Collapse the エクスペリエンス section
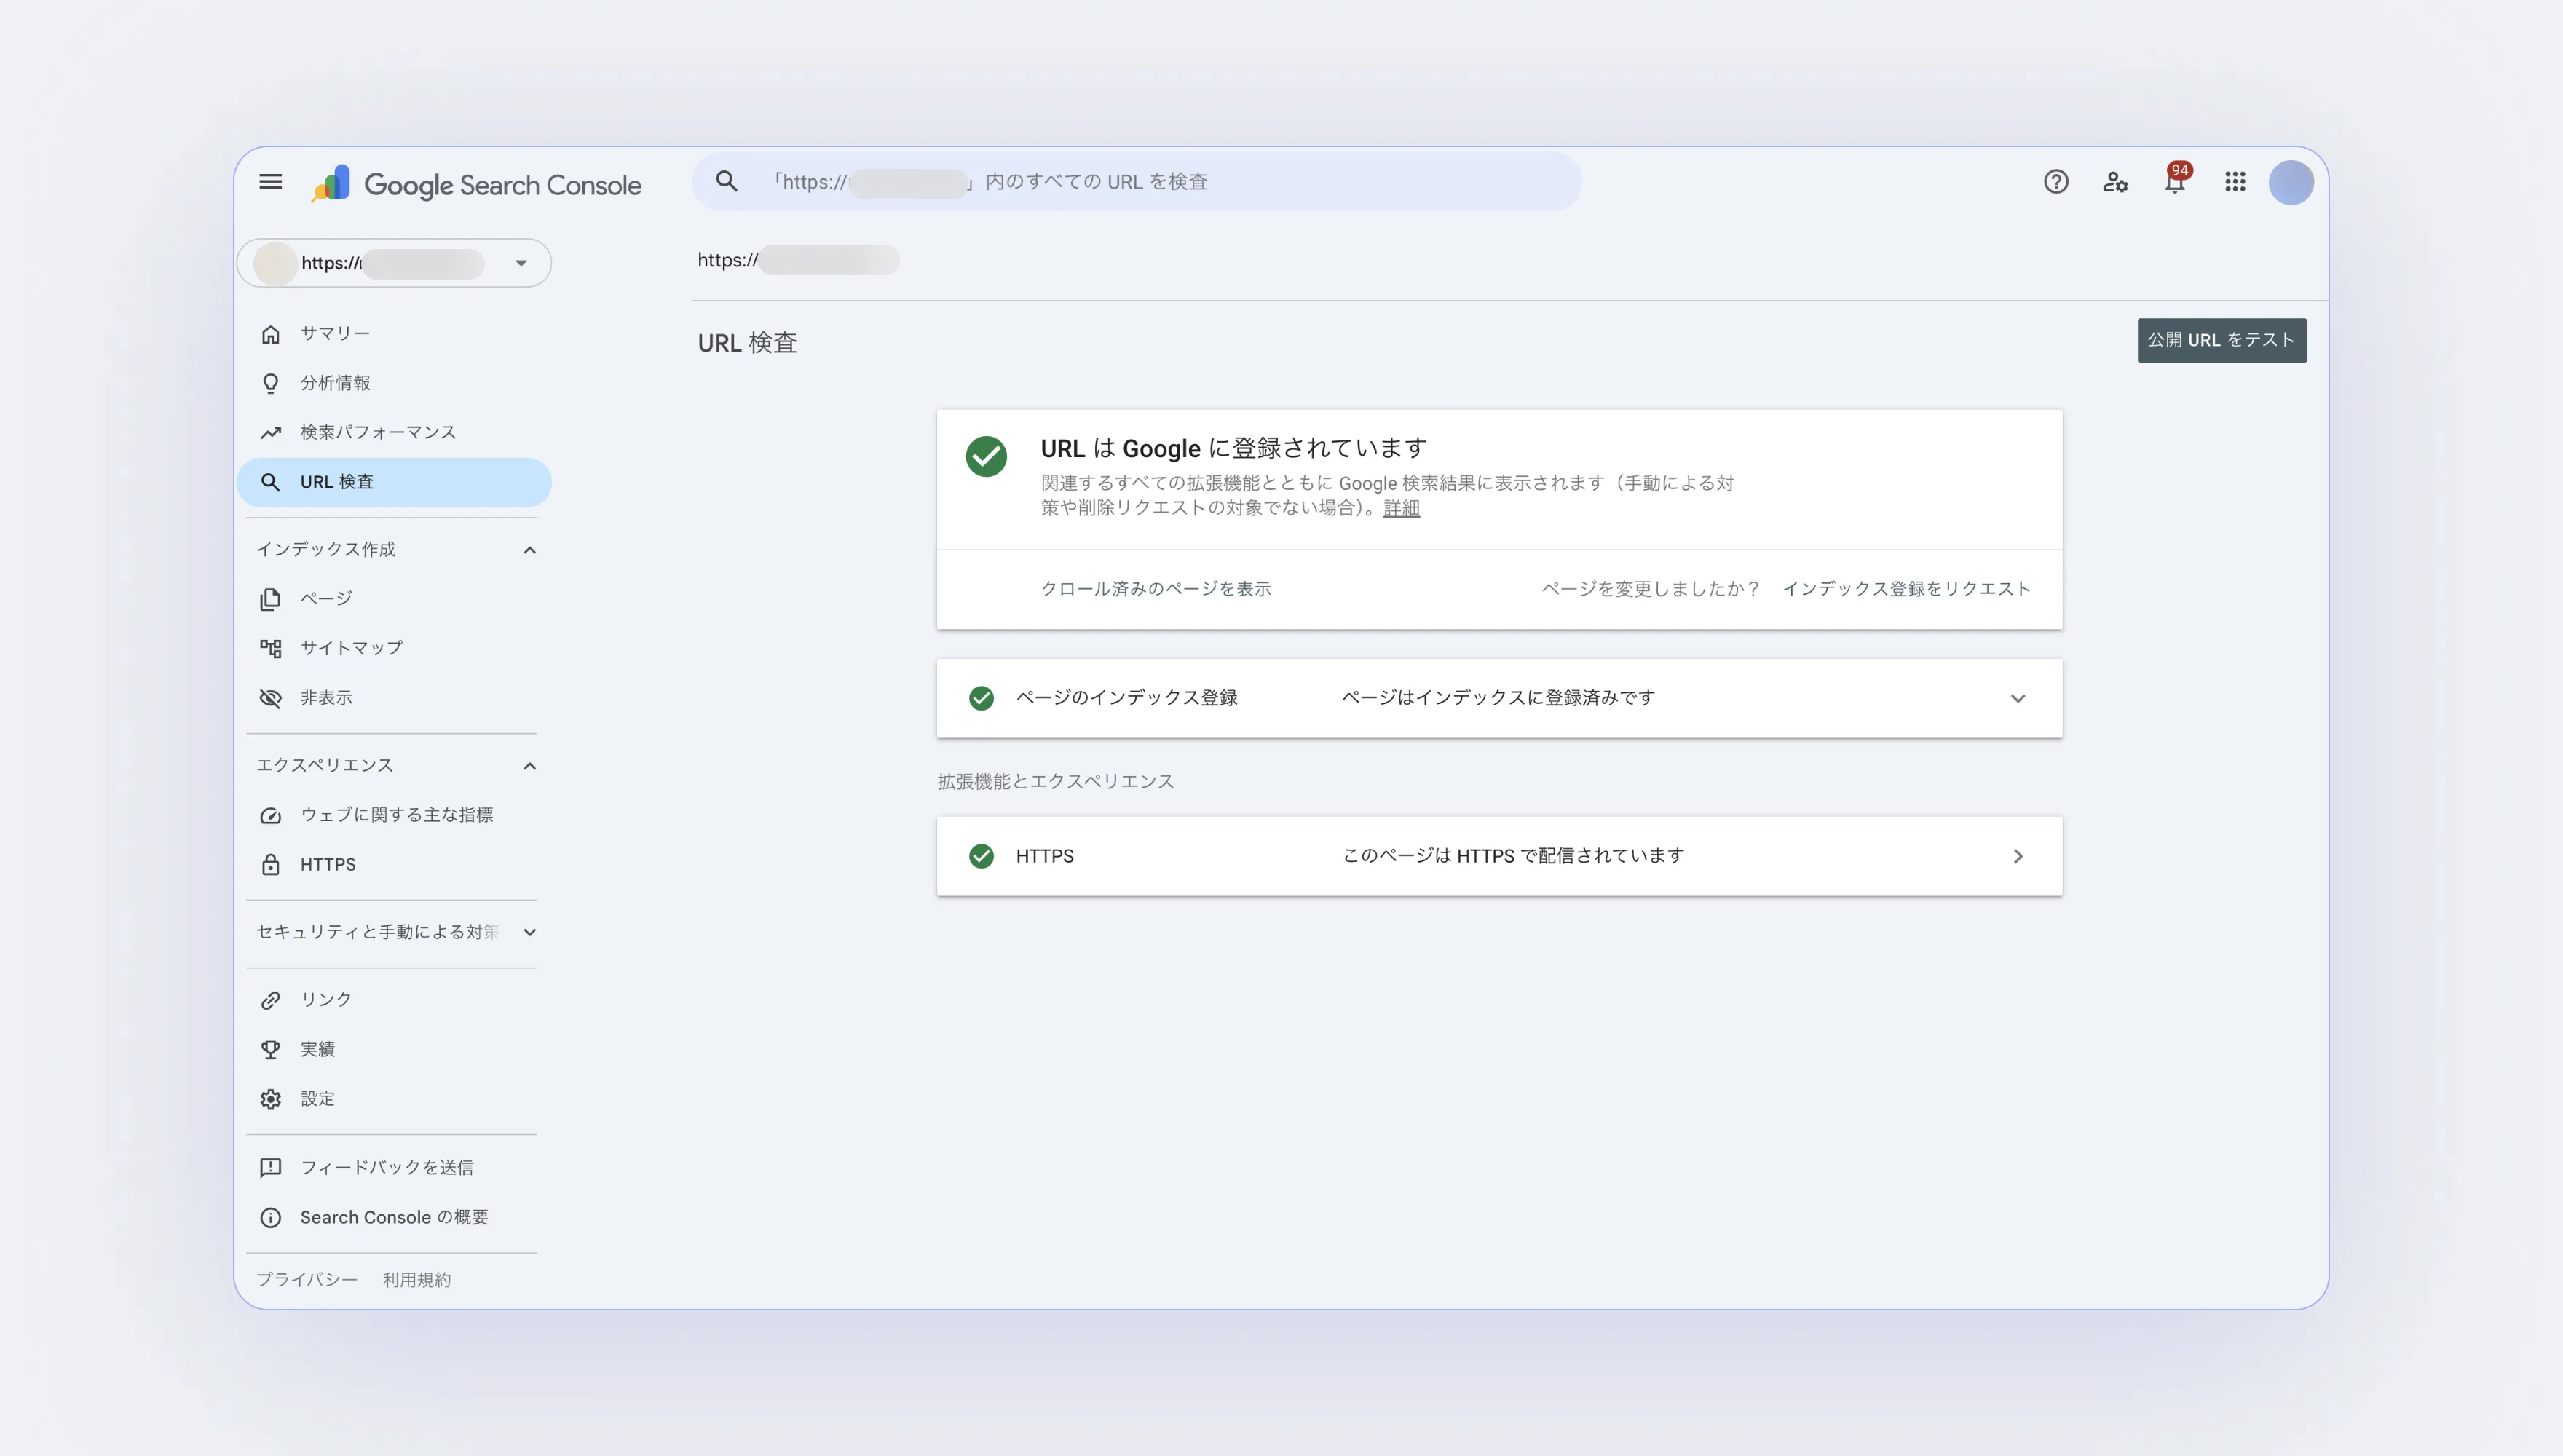Image resolution: width=2563 pixels, height=1456 pixels. (x=529, y=766)
